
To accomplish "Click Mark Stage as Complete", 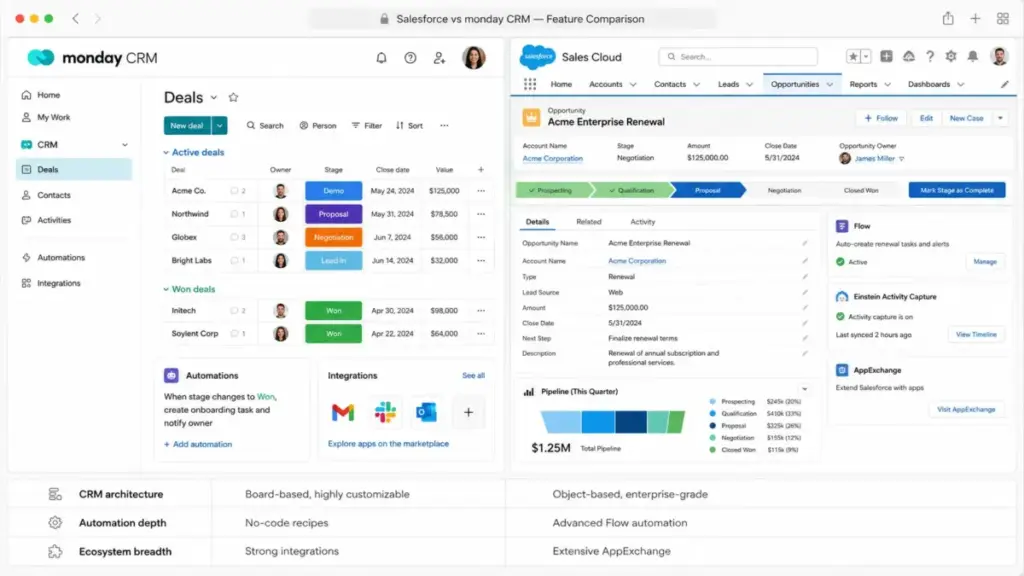I will coord(957,190).
